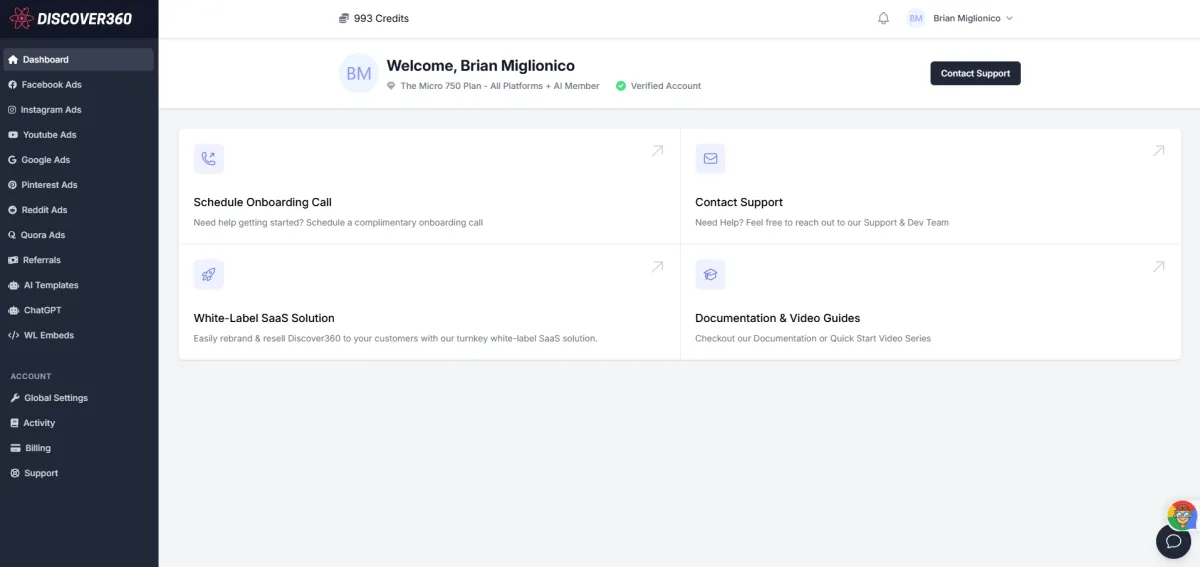1200x567 pixels.
Task: Click the phone icon for onboarding call
Action: (208, 158)
